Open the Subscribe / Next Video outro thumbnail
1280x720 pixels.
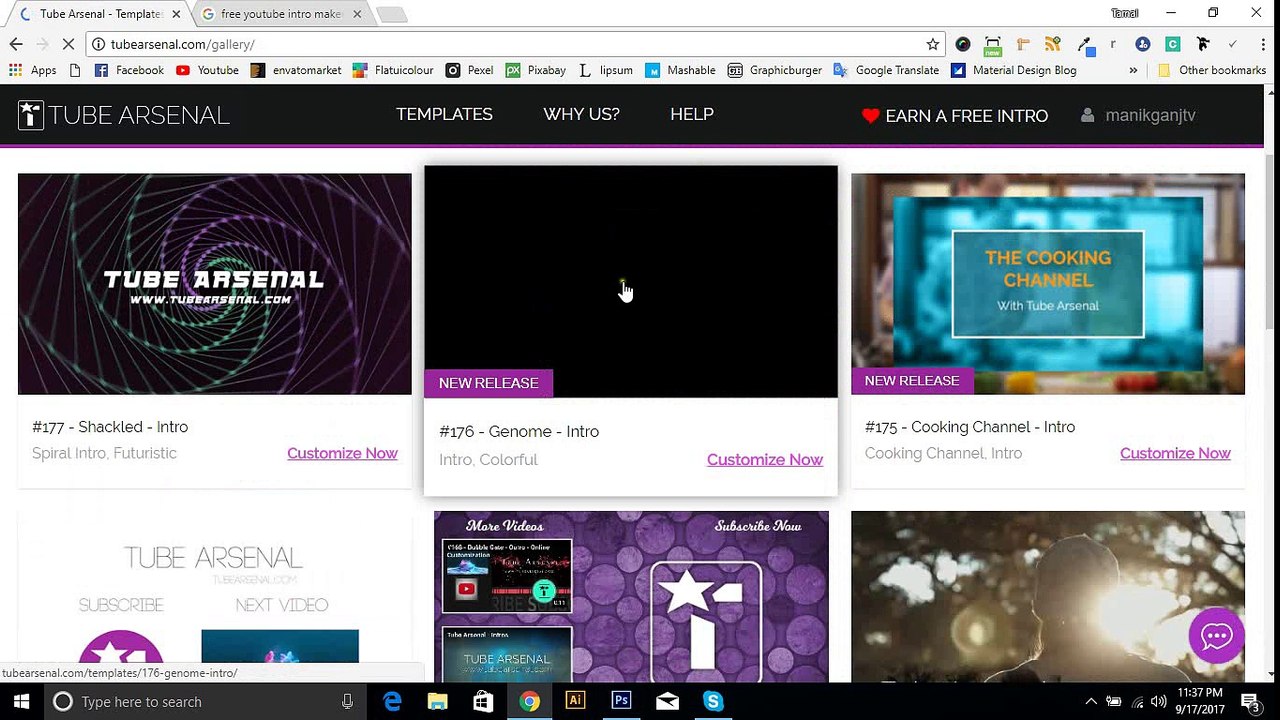pos(215,597)
